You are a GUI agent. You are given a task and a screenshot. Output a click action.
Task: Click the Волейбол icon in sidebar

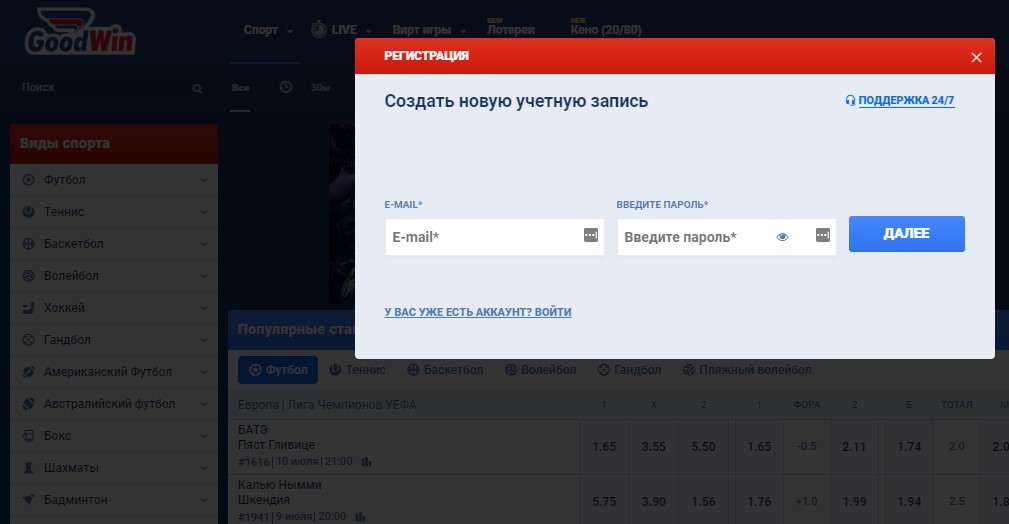tap(28, 276)
